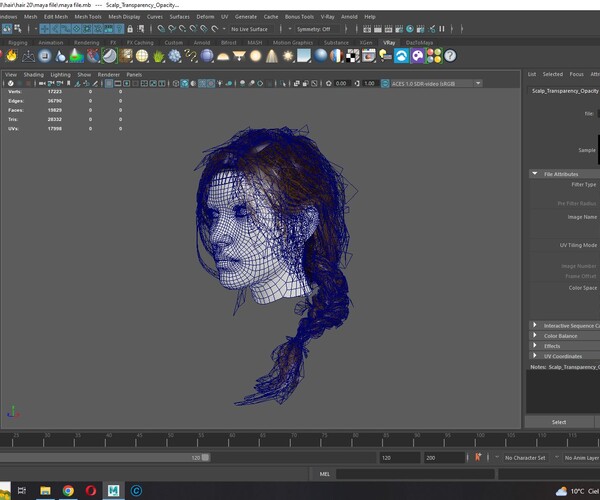Click the blue particle cluster shelf icon
The height and width of the screenshot is (500, 600).
[174, 56]
